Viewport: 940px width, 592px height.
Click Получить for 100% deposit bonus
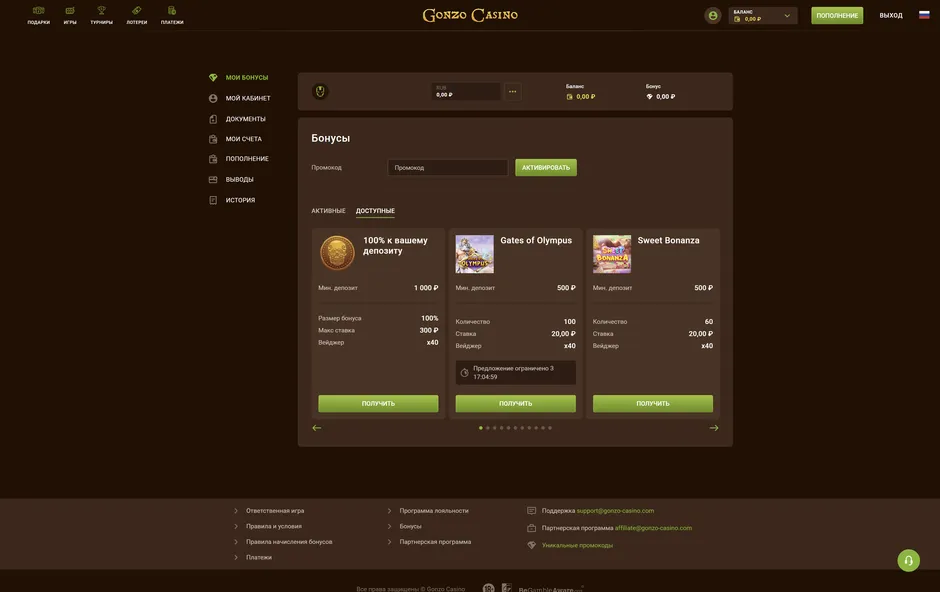(x=378, y=403)
